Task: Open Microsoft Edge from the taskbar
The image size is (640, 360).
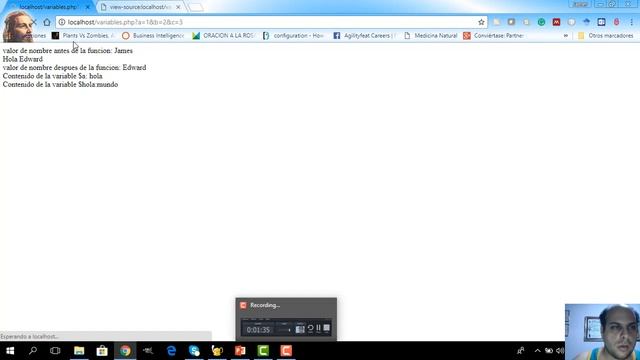Action: click(x=171, y=351)
